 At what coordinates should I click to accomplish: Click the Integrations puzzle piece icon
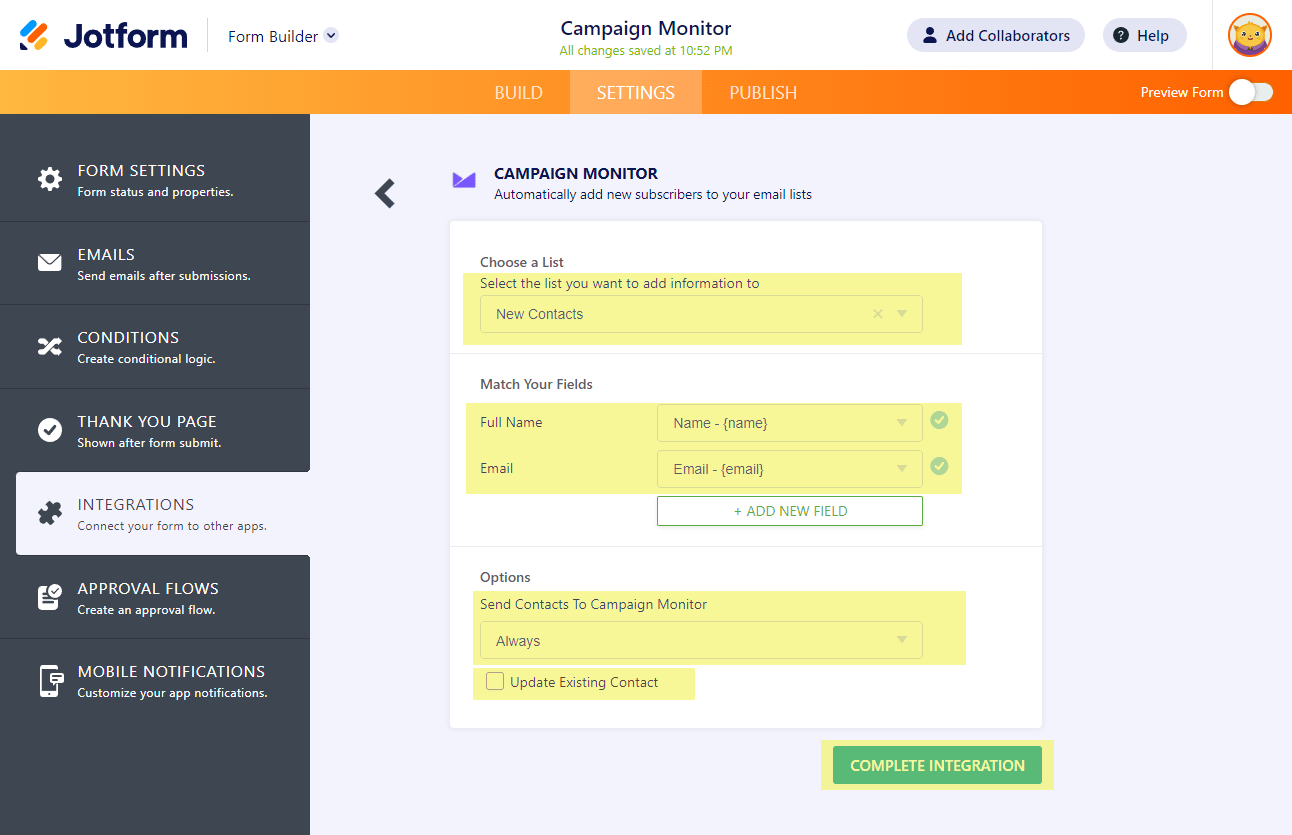point(49,513)
